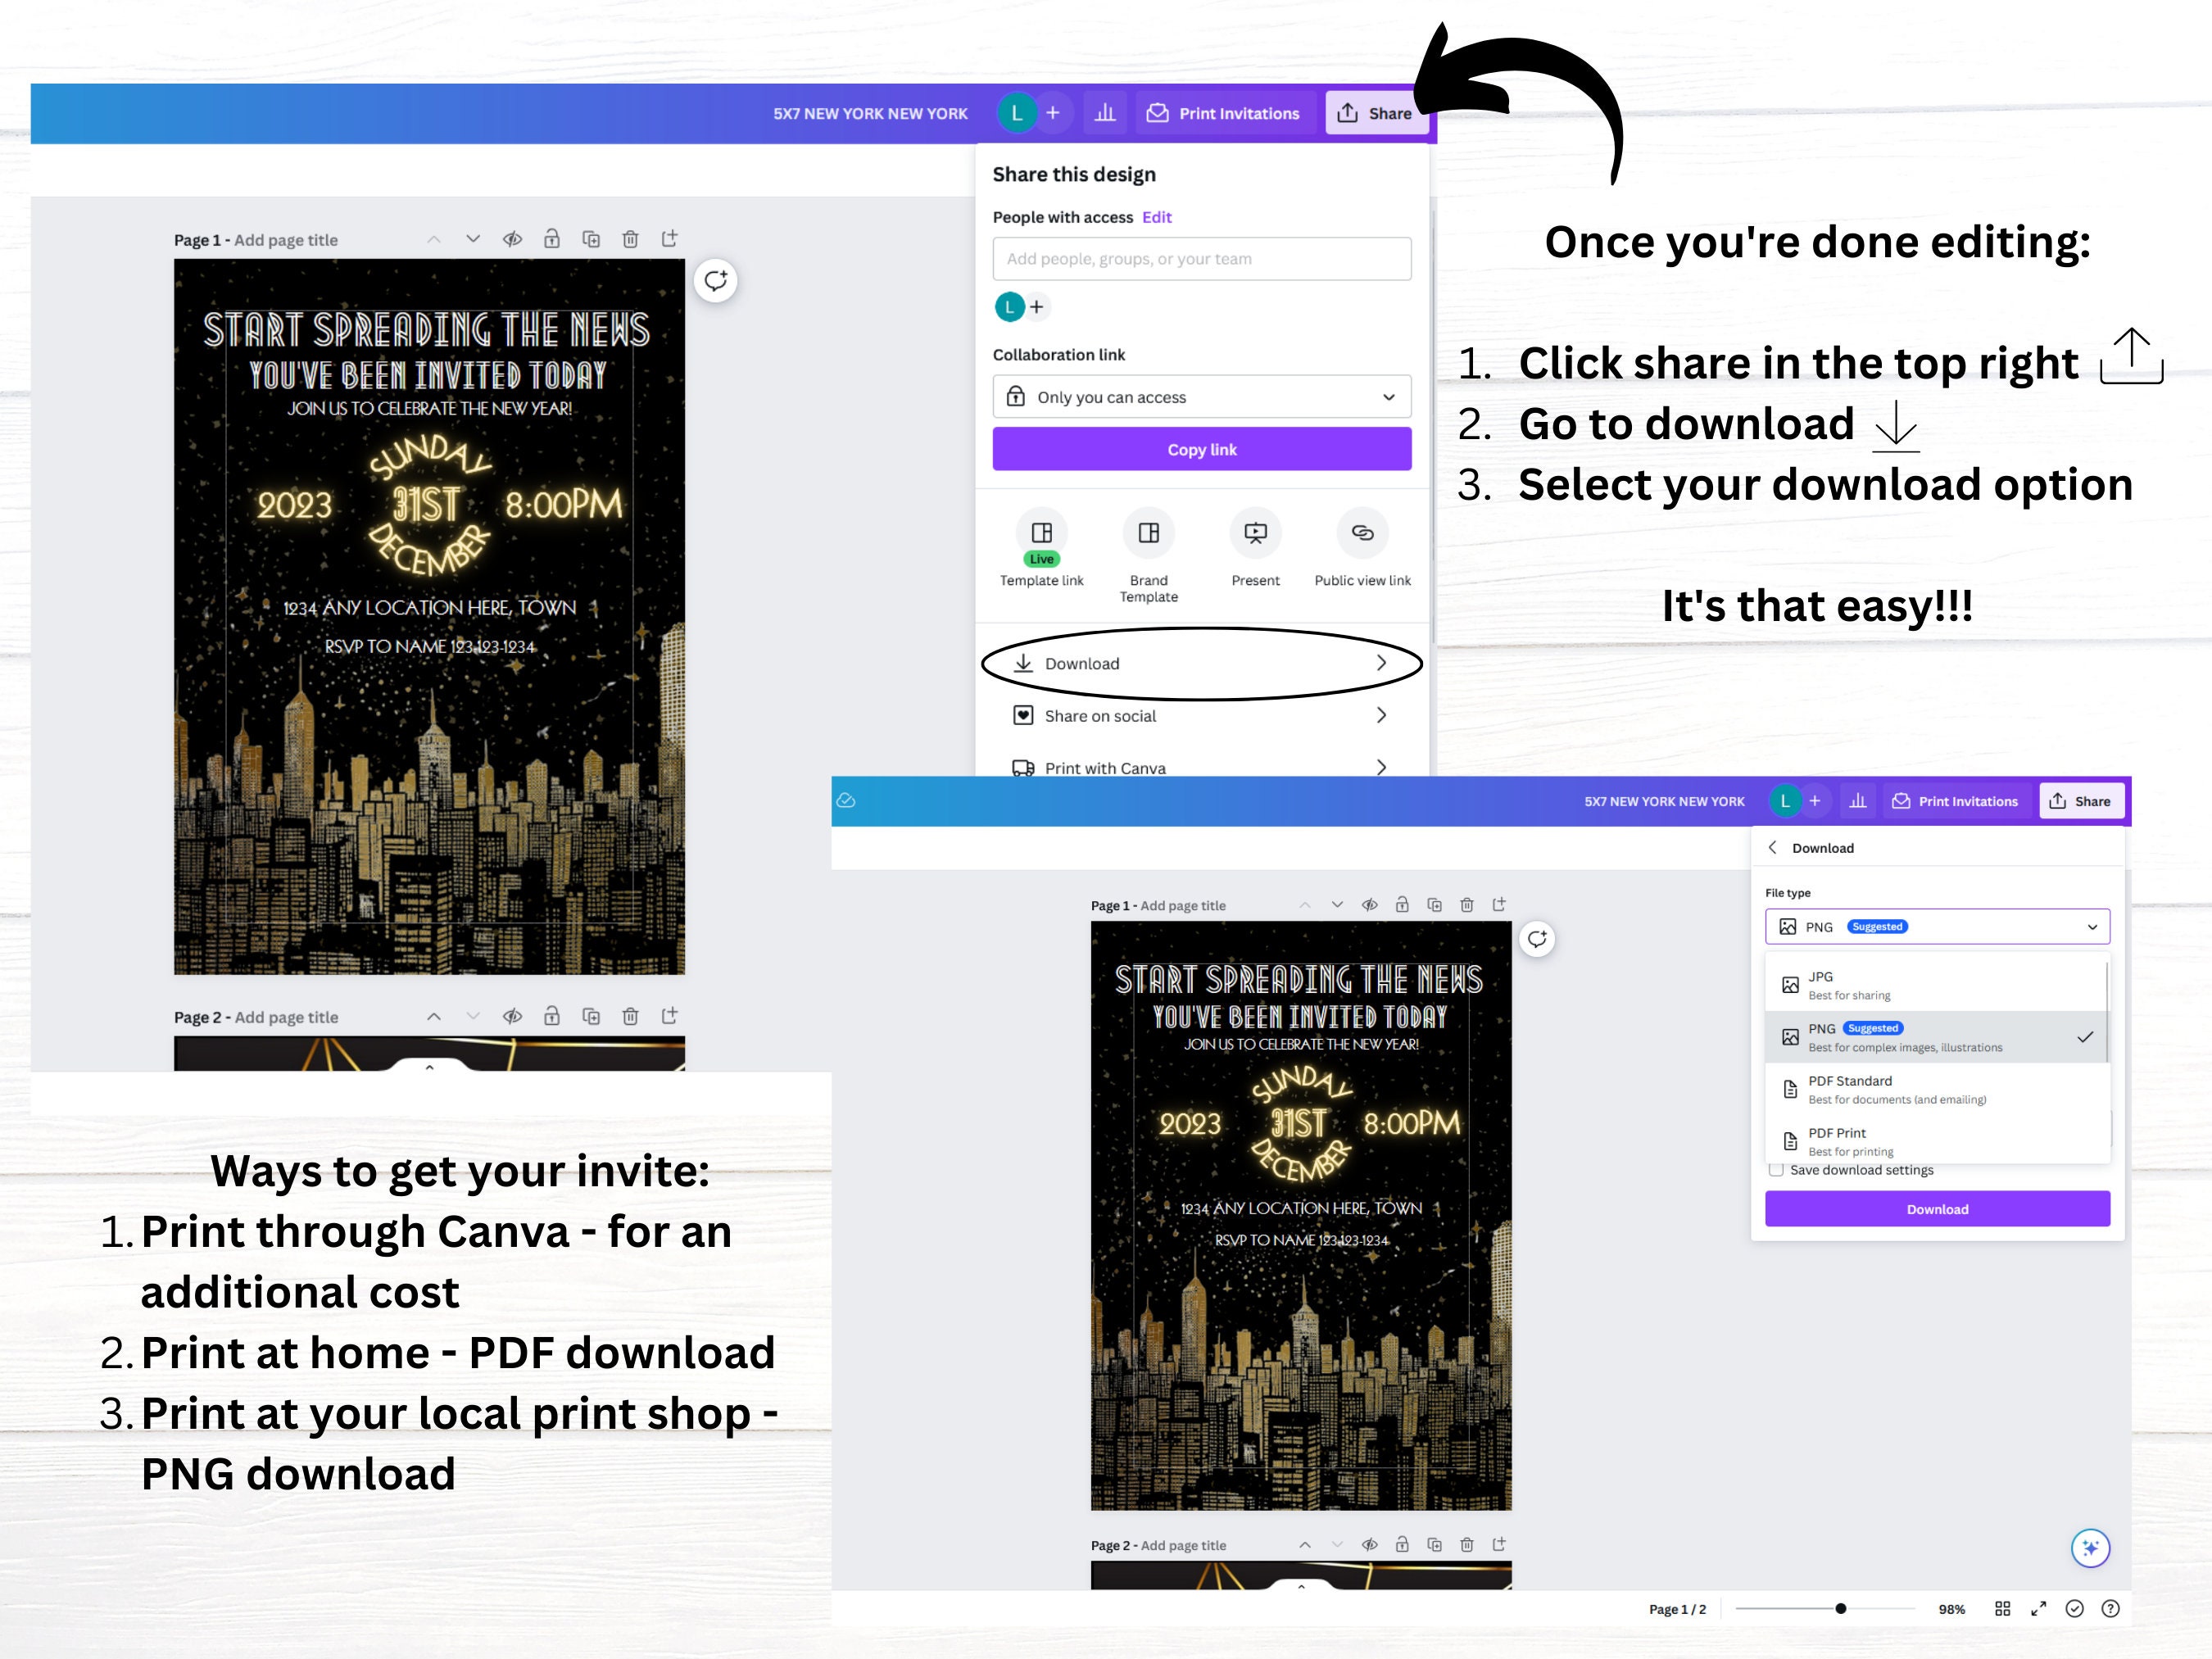Viewport: 2212px width, 1659px height.
Task: Open the Print Invitations panel
Action: [x=1224, y=113]
